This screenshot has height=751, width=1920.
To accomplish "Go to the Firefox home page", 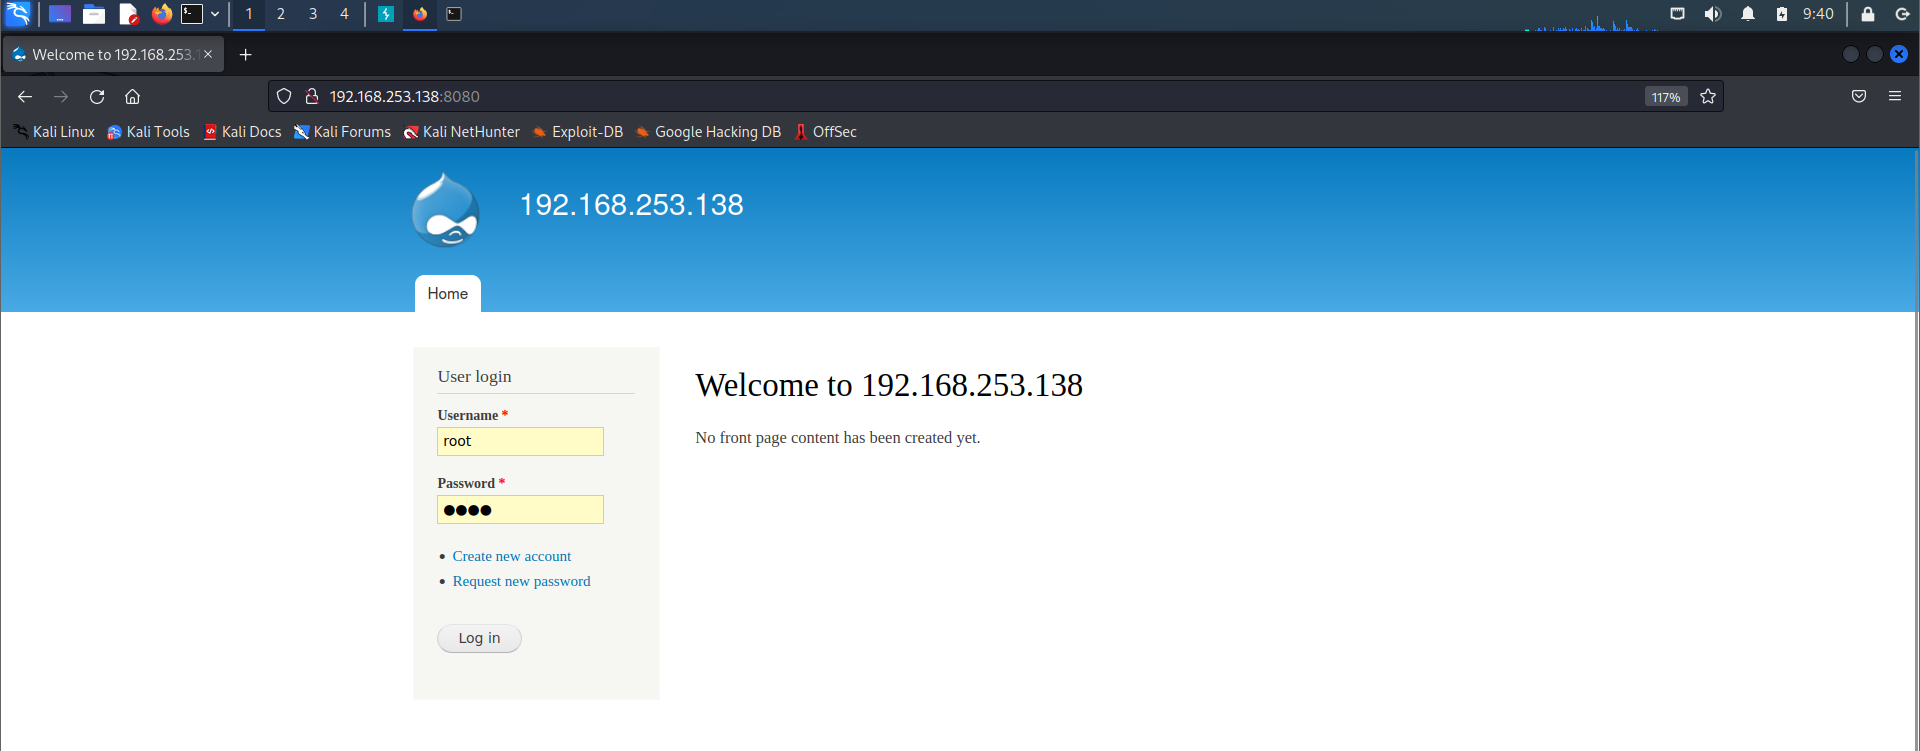I will pyautogui.click(x=132, y=97).
